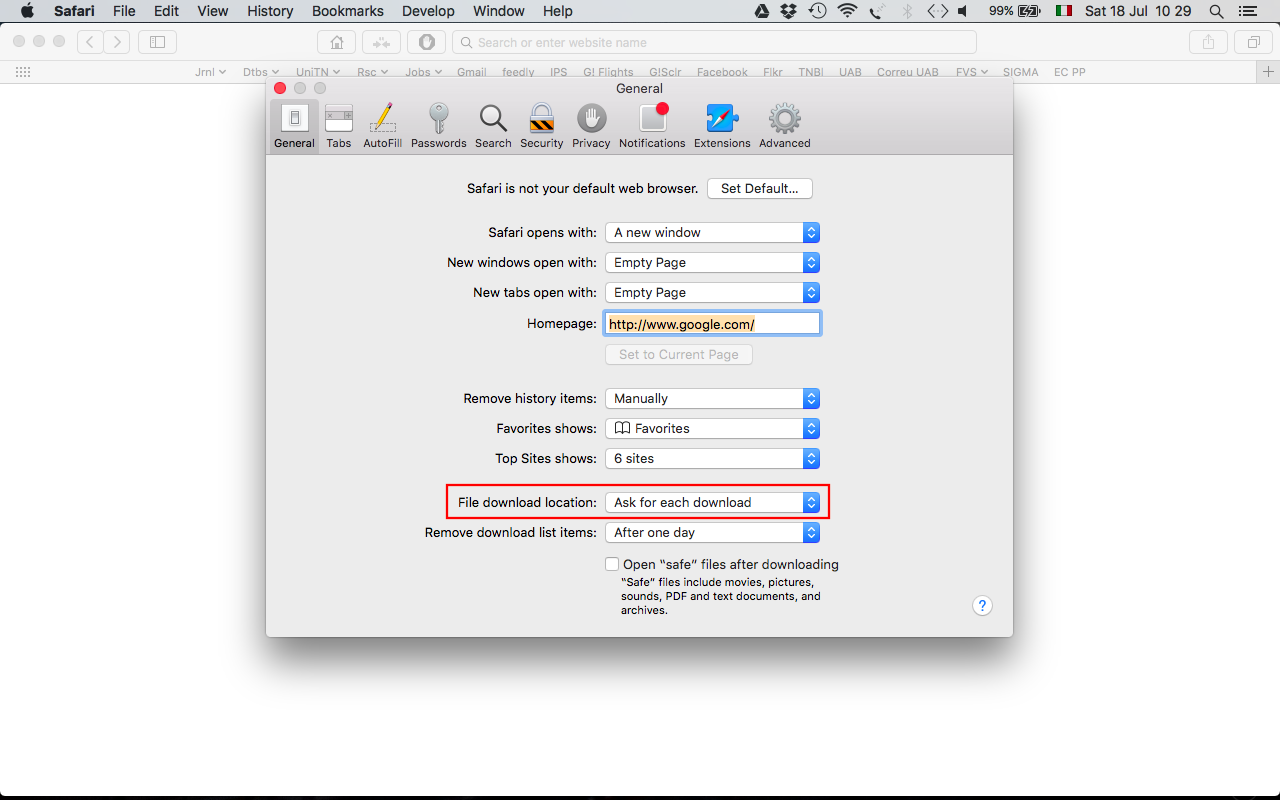
Task: Open the General preferences pane
Action: pos(294,126)
